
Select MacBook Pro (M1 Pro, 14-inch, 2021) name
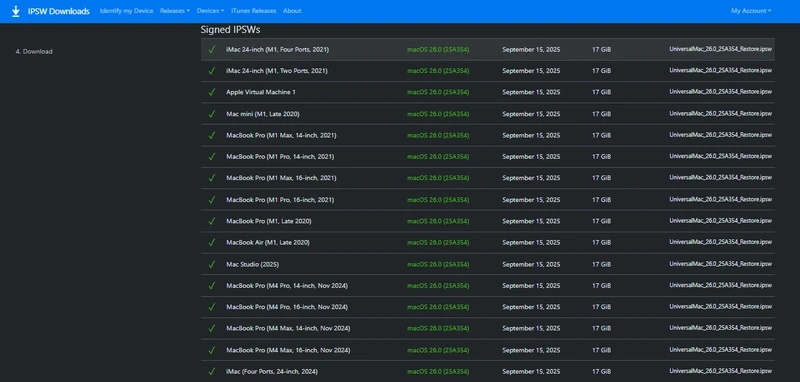click(280, 157)
